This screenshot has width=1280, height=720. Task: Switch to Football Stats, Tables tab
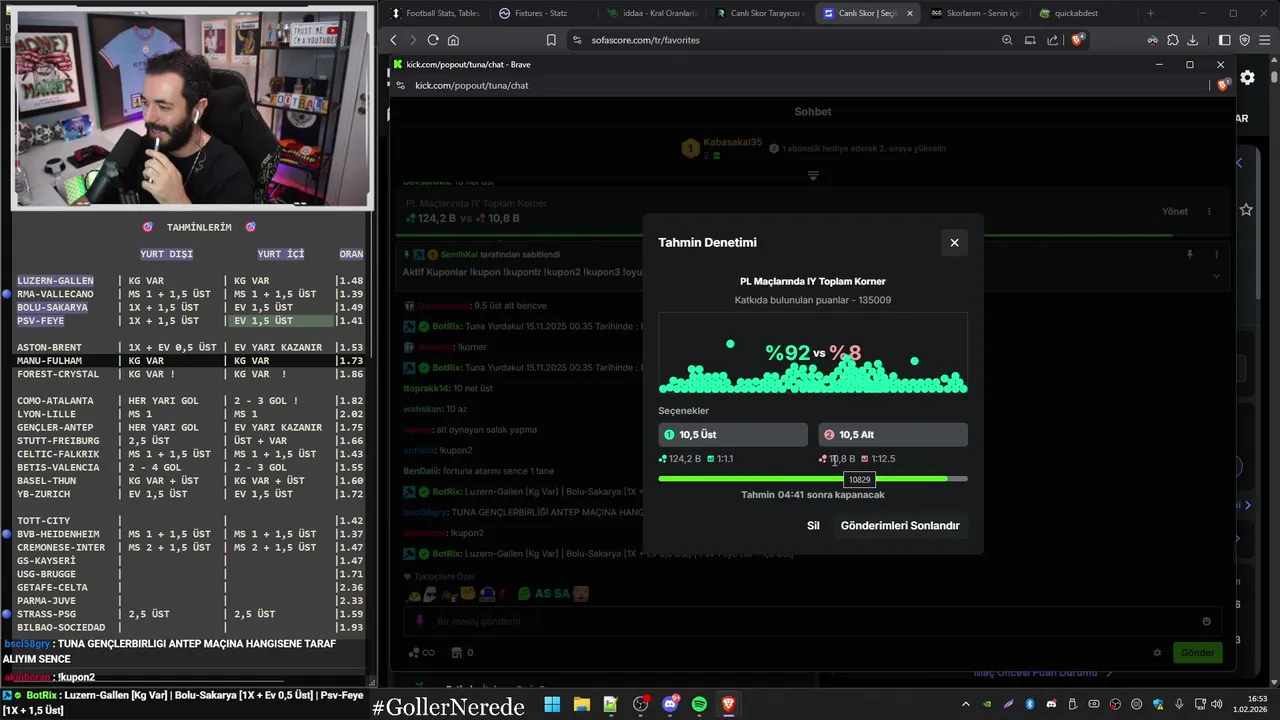[x=436, y=13]
